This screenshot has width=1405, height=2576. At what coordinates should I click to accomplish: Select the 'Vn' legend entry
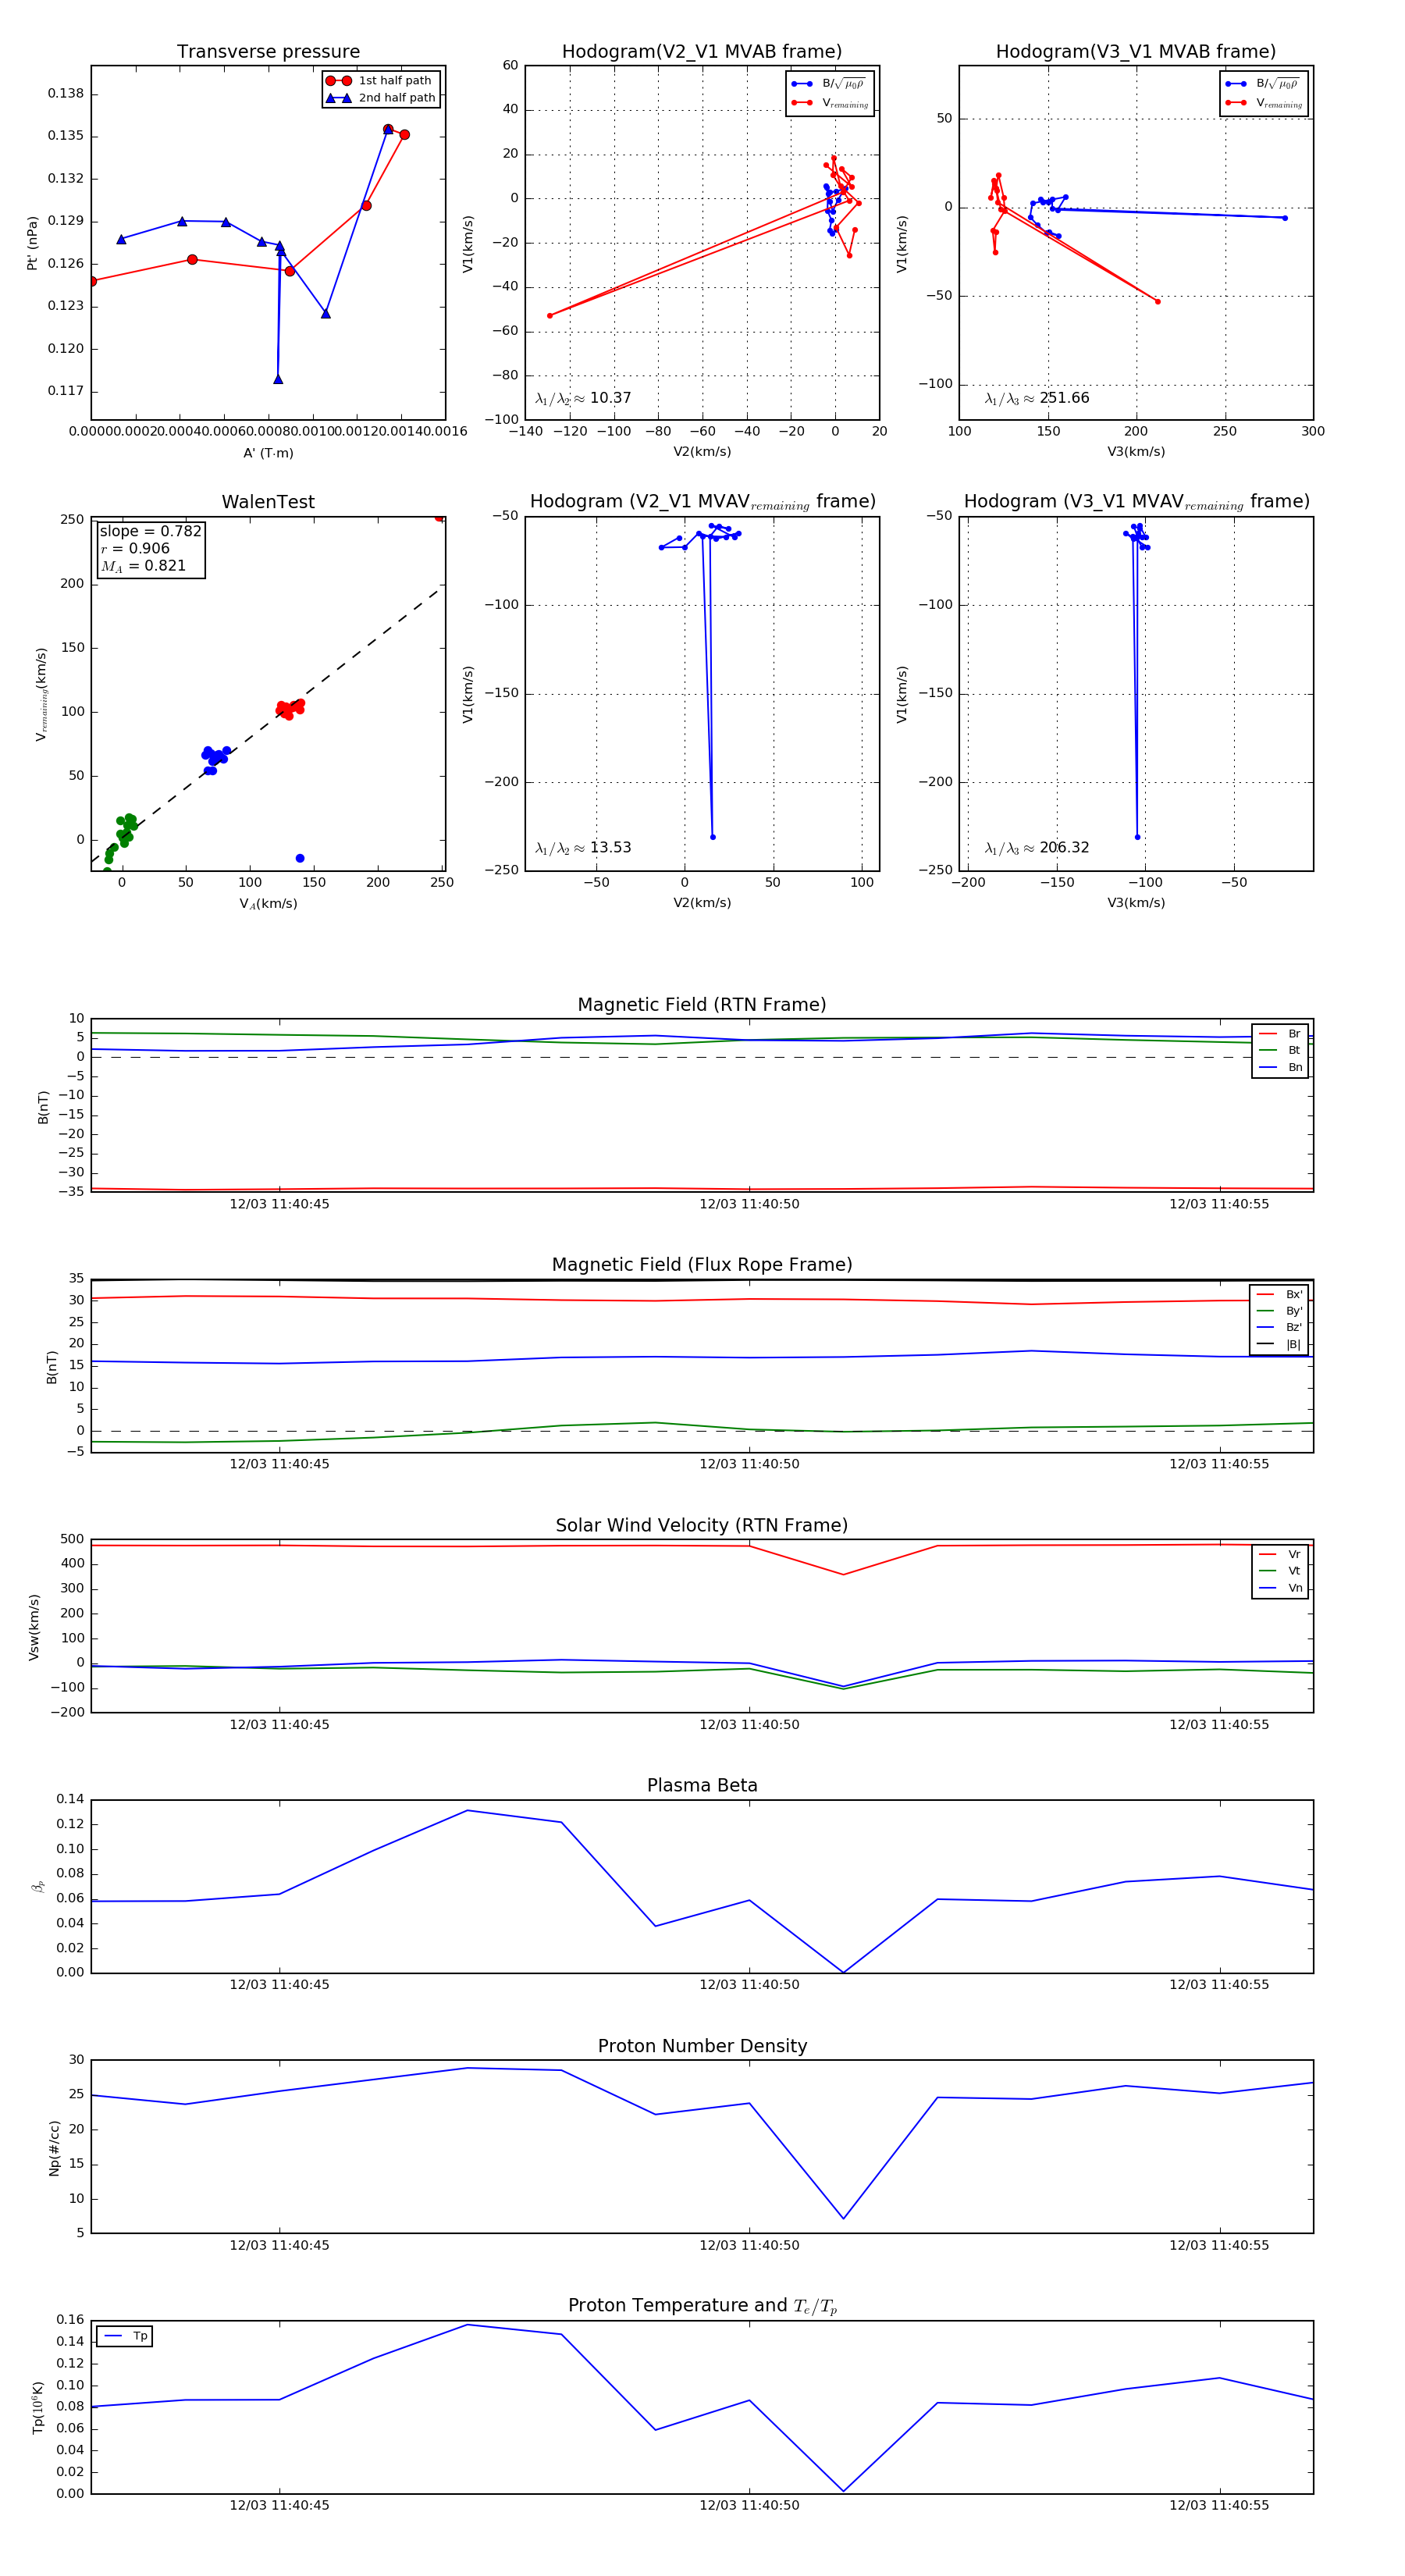point(1280,1588)
